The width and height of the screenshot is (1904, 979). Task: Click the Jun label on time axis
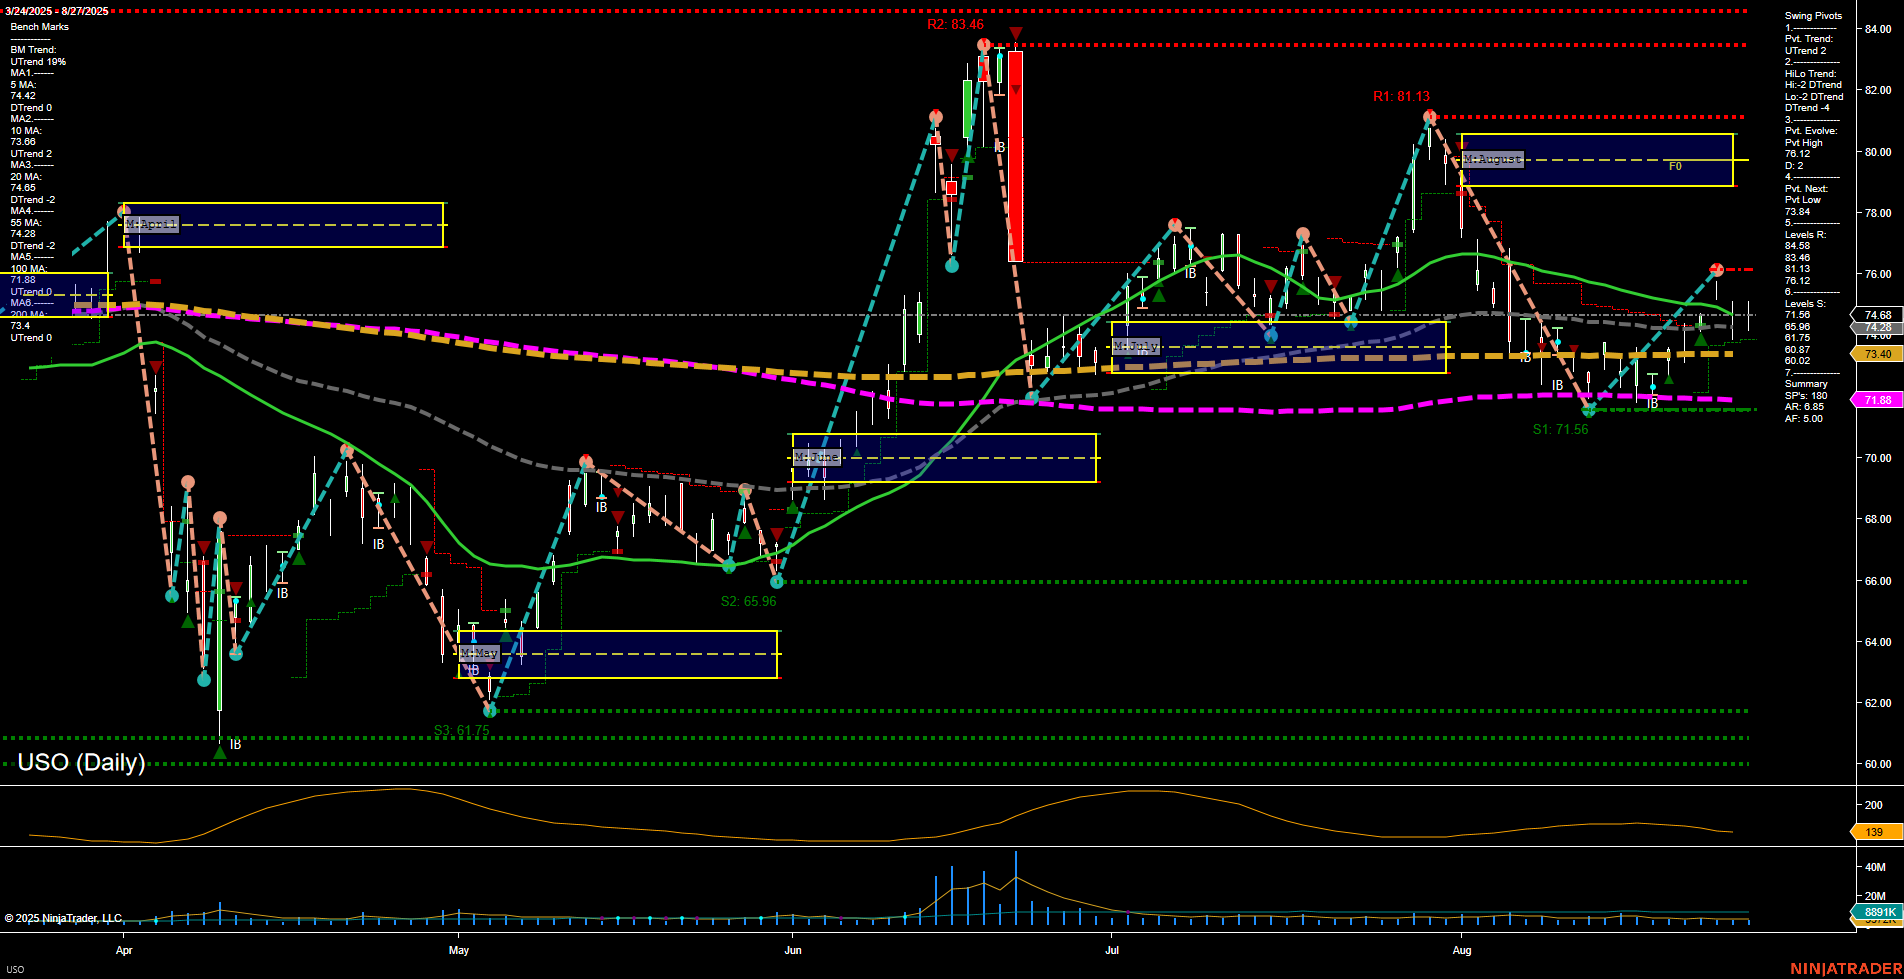tap(793, 951)
